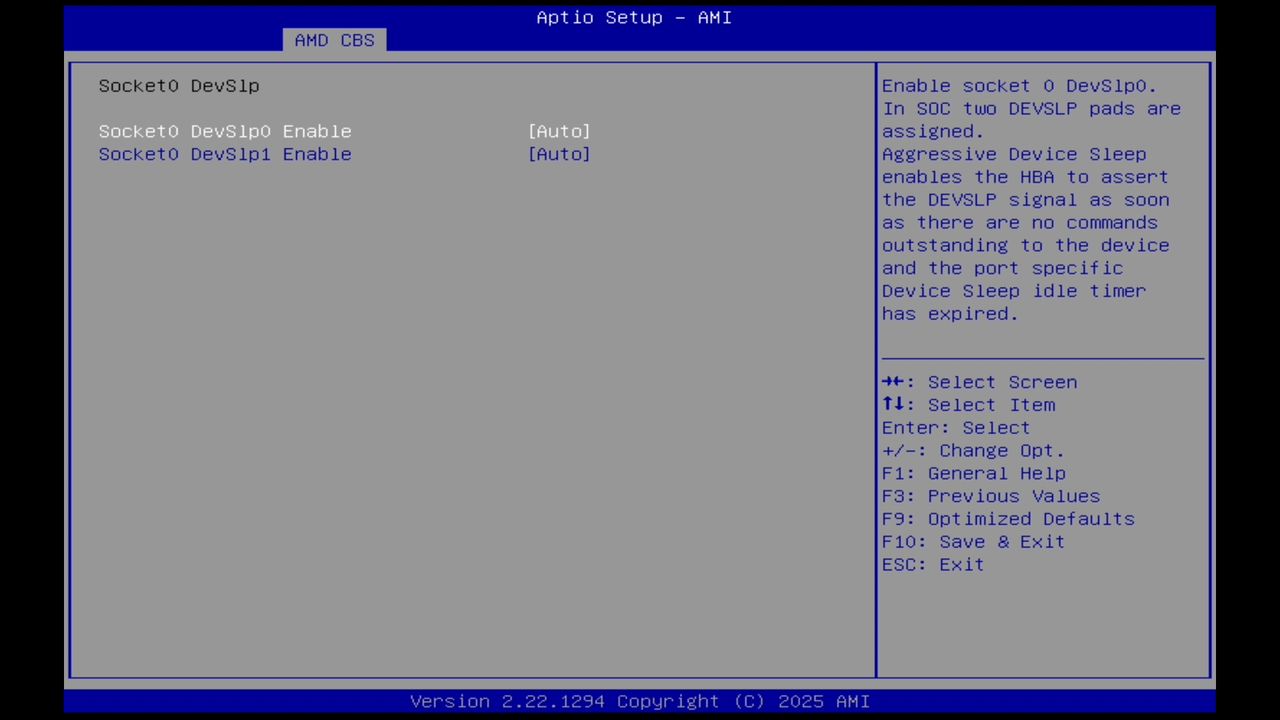Open the DevSlp0 Enable Auto dropdown
This screenshot has width=1280, height=720.
pyautogui.click(x=559, y=131)
